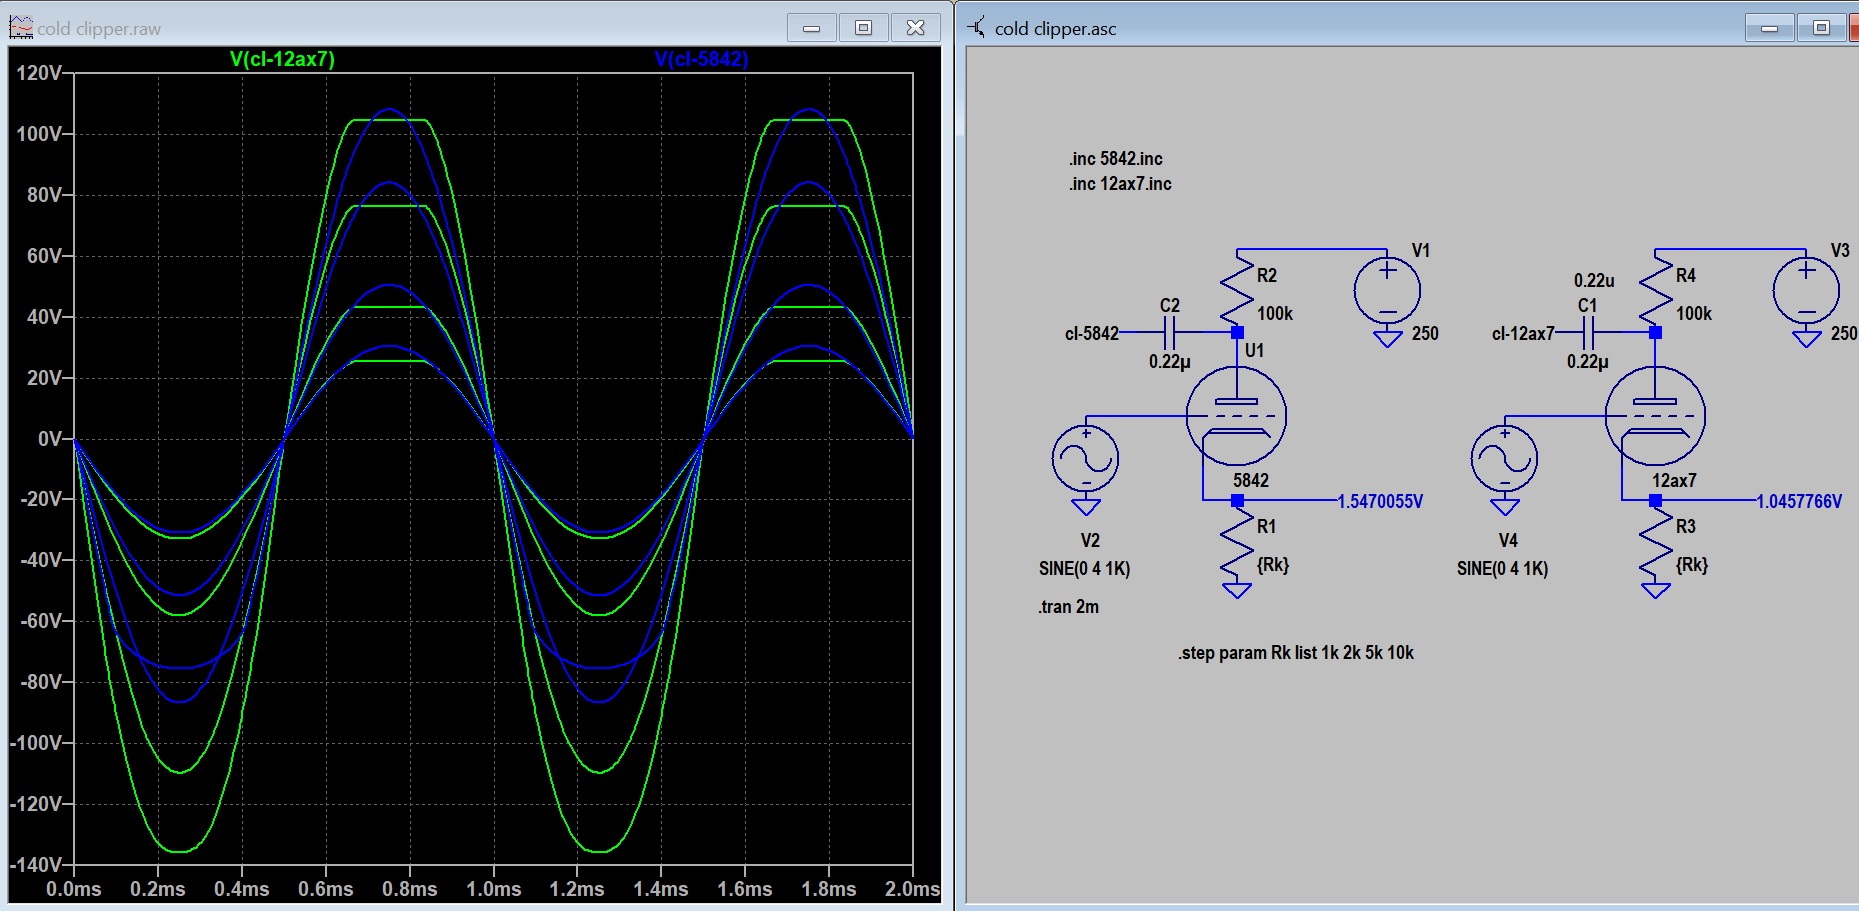
Task: Click ground symbol under source V2
Action: pyautogui.click(x=1086, y=507)
